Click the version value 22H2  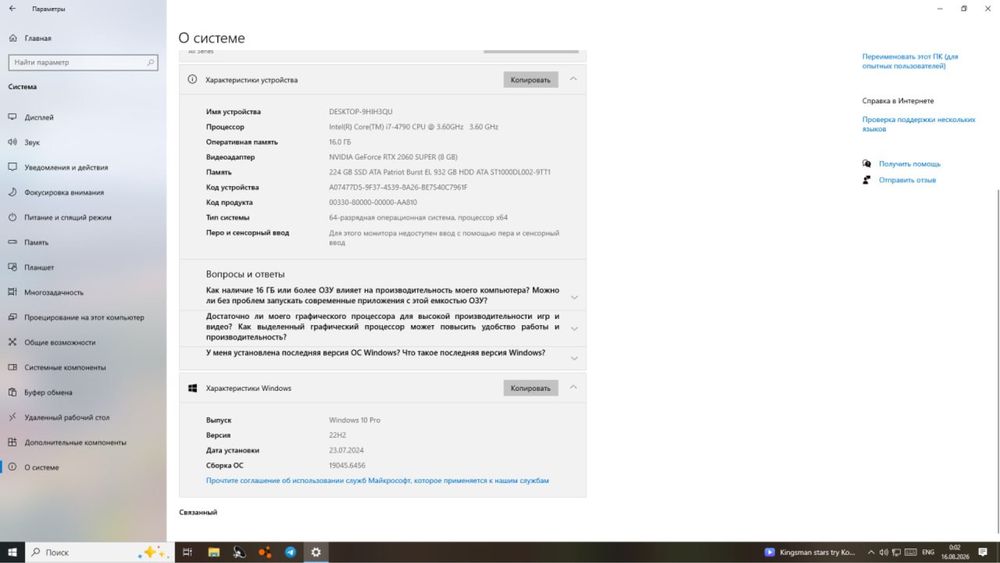337,435
